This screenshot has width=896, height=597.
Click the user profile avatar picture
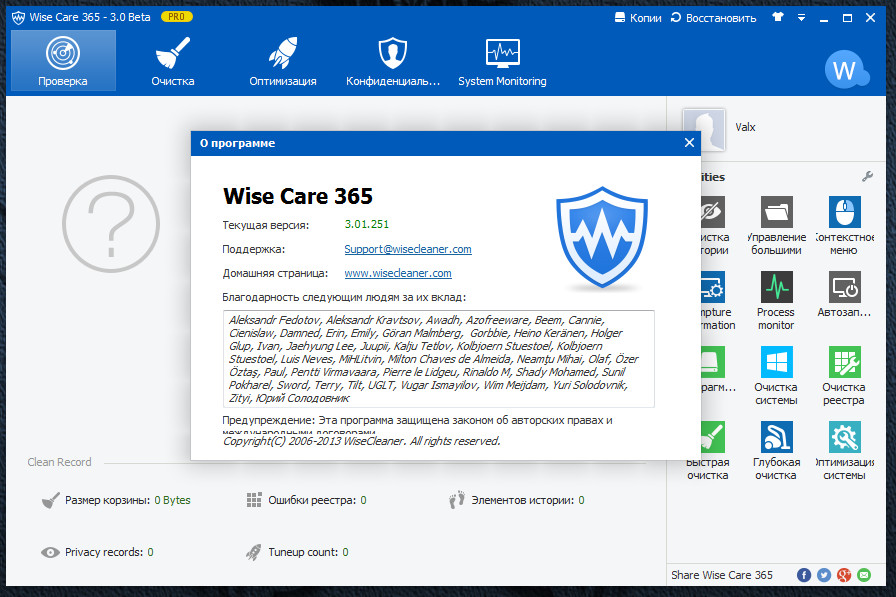[x=704, y=130]
